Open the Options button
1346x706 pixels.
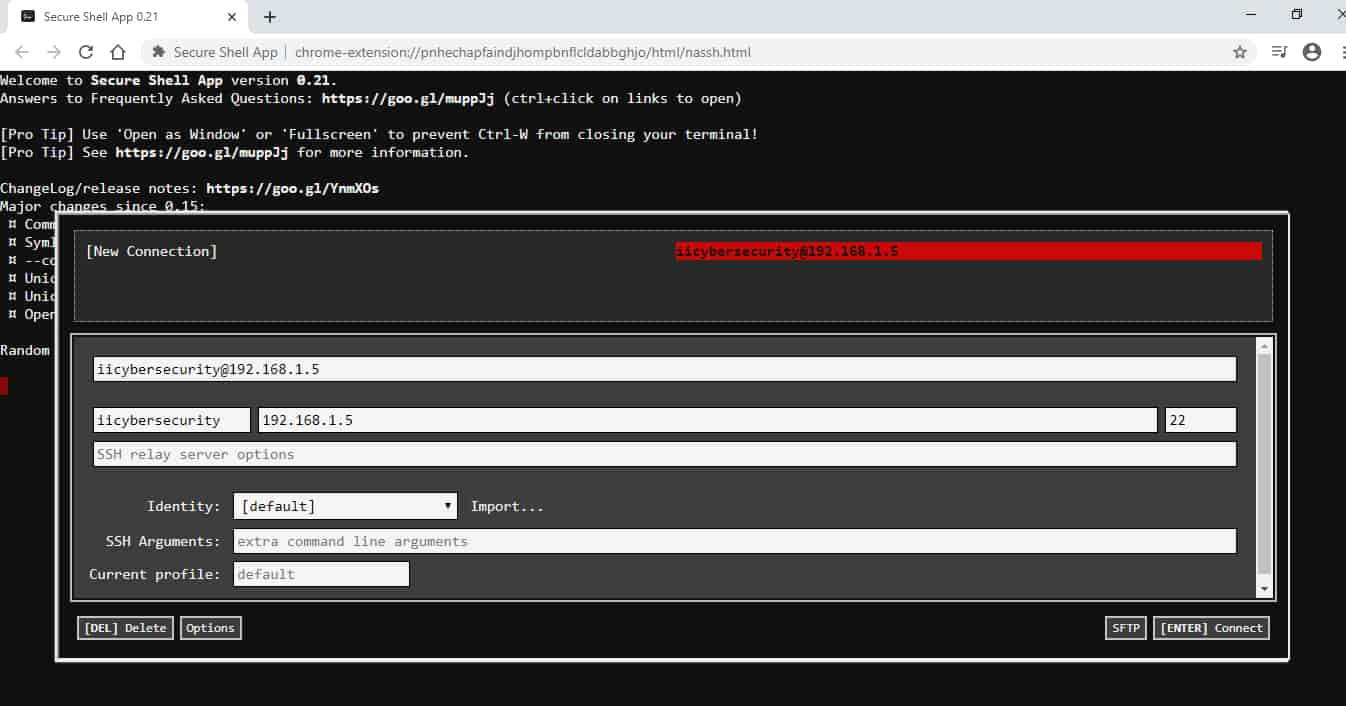coord(210,628)
